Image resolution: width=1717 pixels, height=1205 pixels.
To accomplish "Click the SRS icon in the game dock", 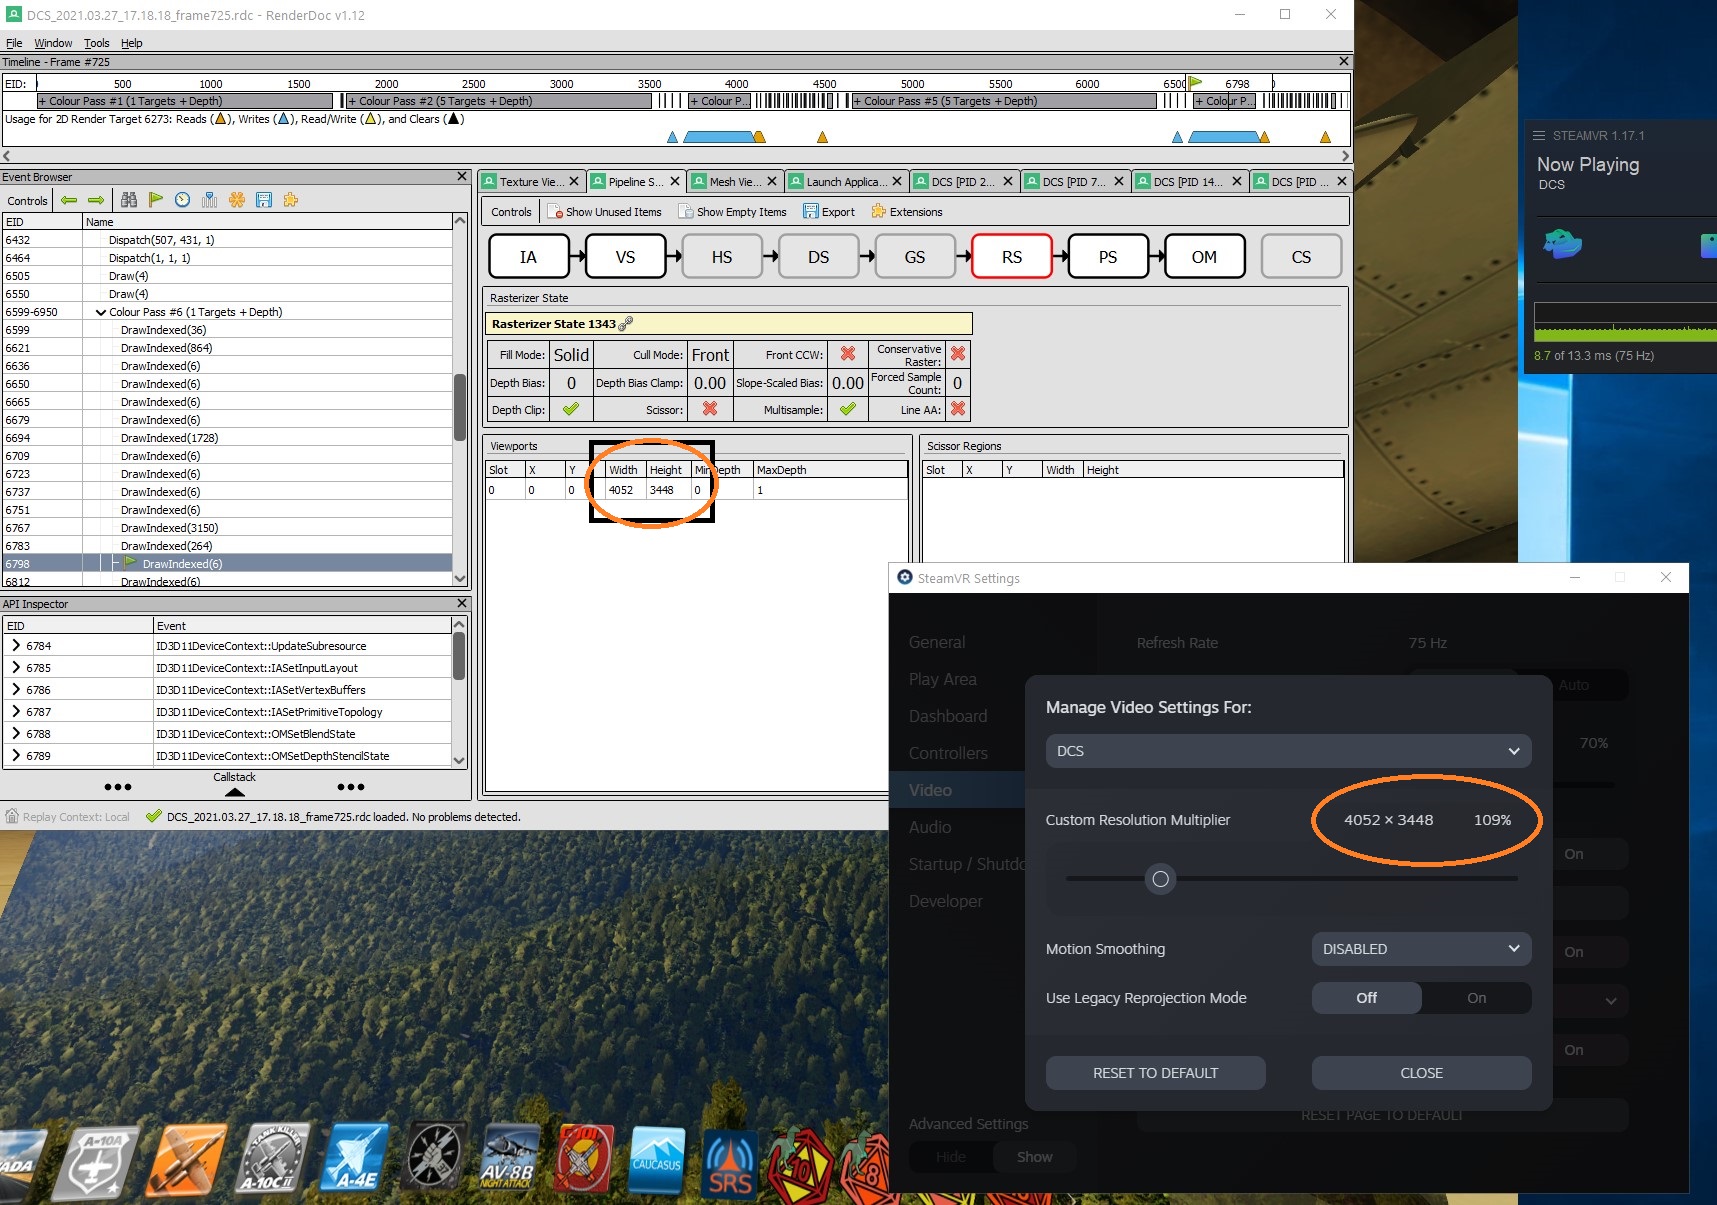I will click(730, 1165).
